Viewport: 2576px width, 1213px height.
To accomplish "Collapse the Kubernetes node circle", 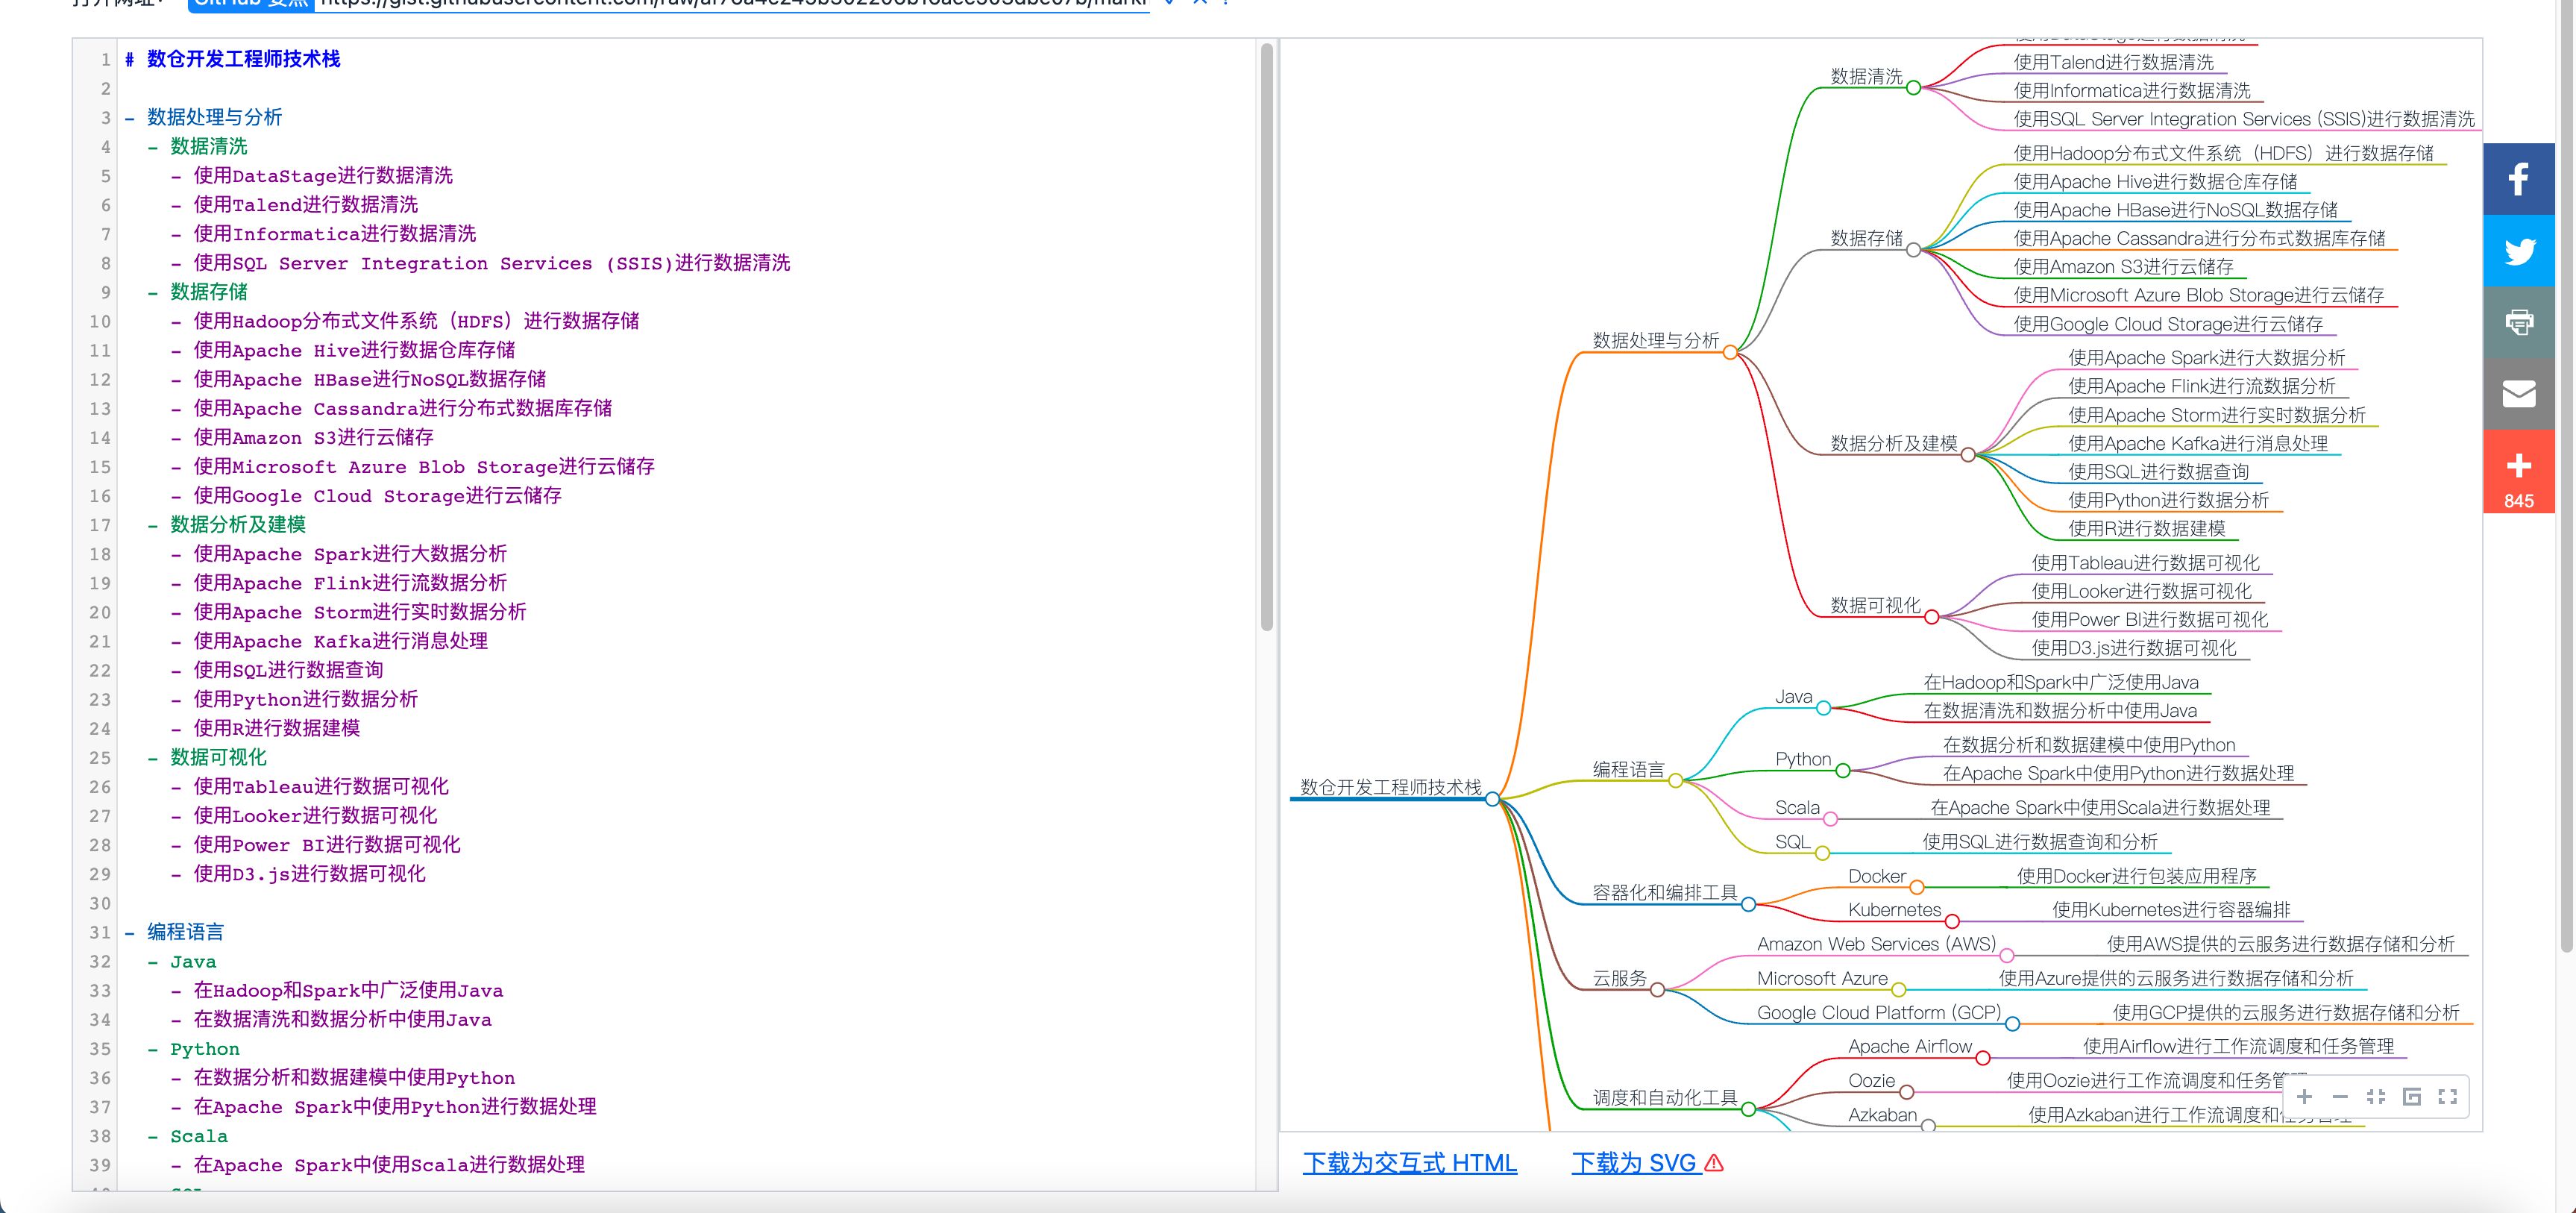I will point(1952,921).
